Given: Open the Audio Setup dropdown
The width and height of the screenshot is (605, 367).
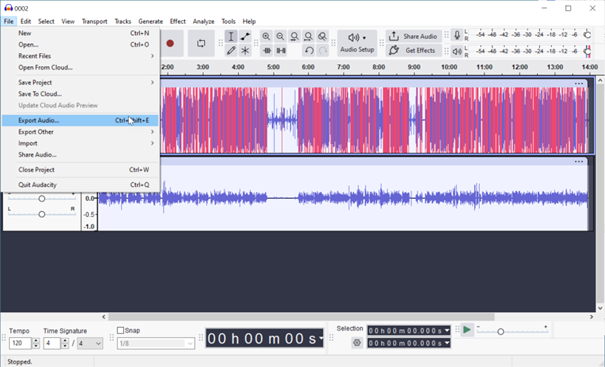Looking at the screenshot, I should [x=357, y=43].
